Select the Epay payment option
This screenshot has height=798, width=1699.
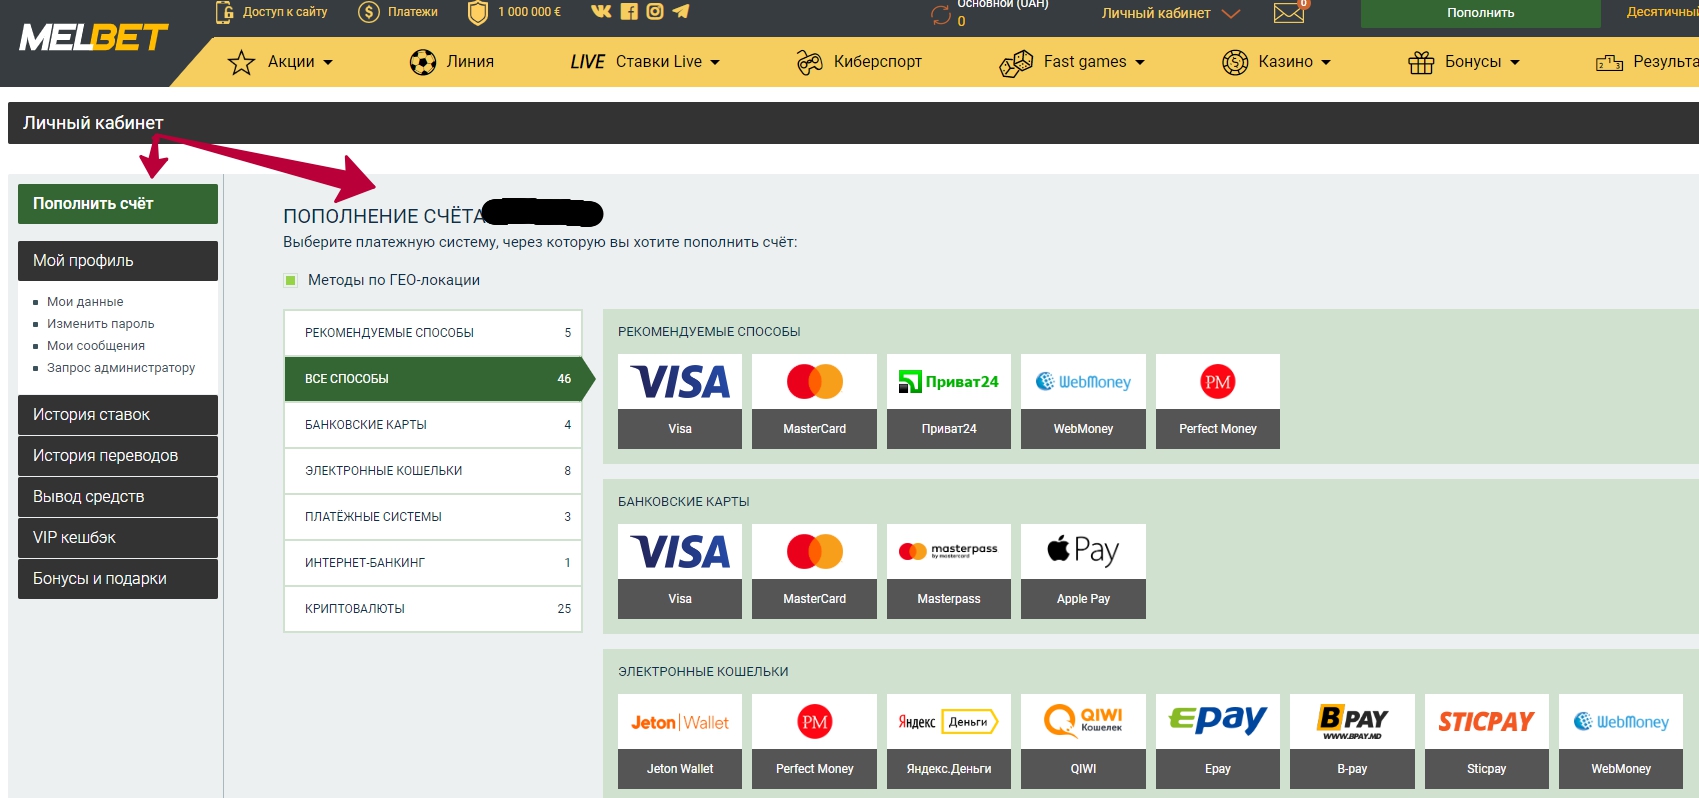tap(1218, 741)
